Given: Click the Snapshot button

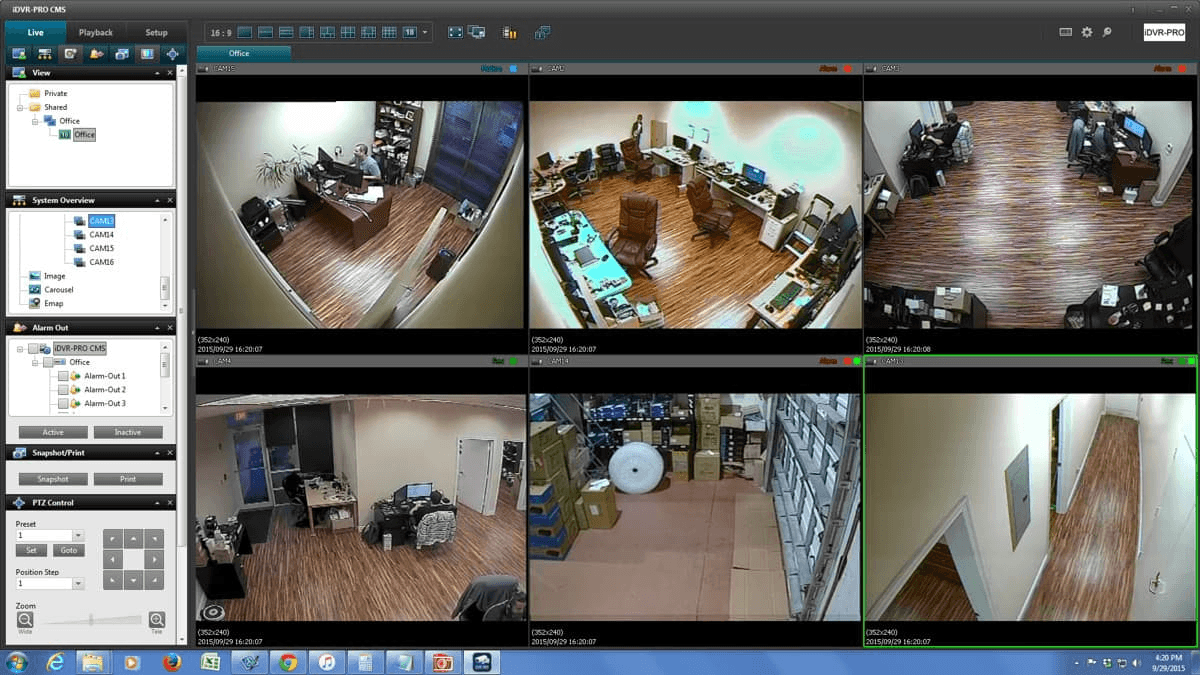Looking at the screenshot, I should (x=52, y=478).
